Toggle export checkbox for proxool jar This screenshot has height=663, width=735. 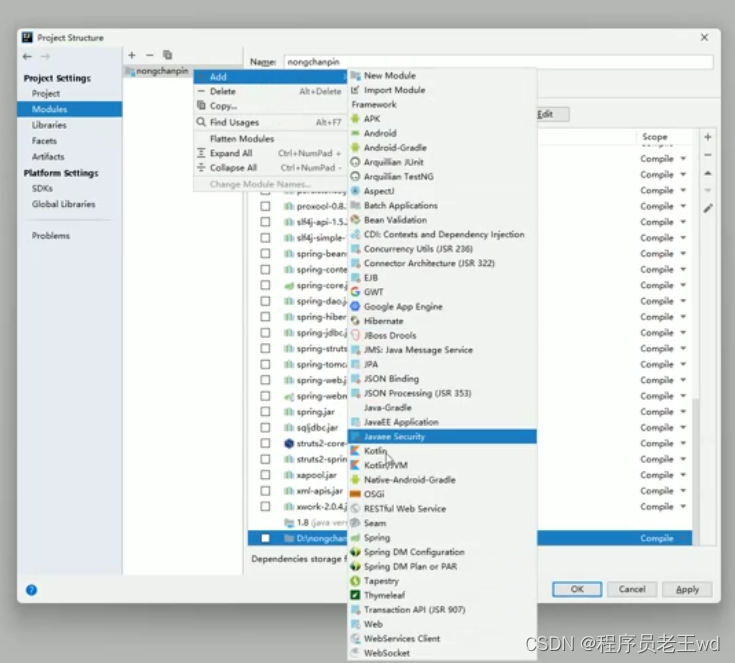(265, 206)
